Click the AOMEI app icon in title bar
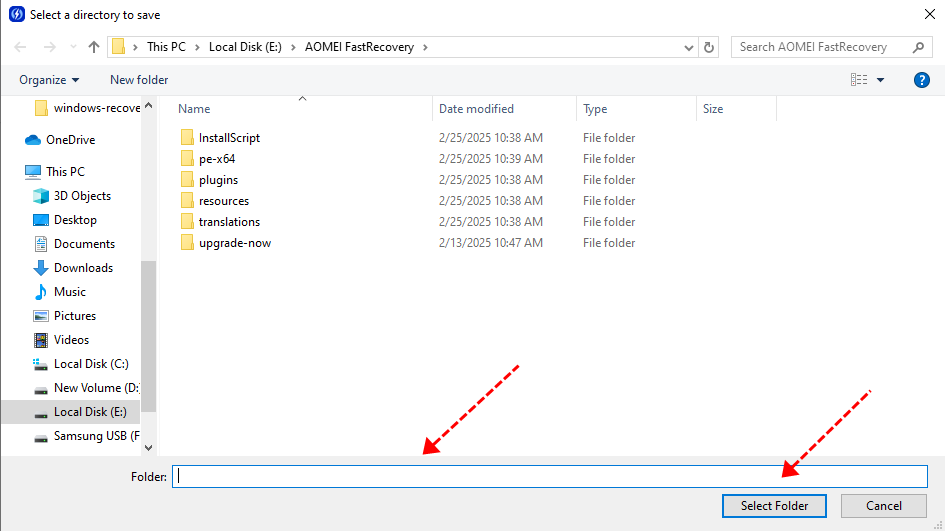The image size is (945, 531). click(17, 14)
